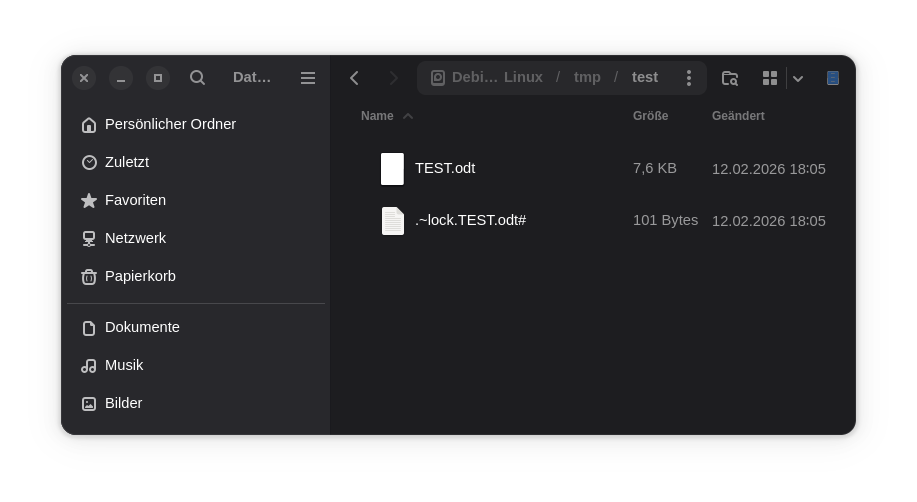Image resolution: width=917 pixels, height=502 pixels.
Task: Open the path bar three-dot menu
Action: pyautogui.click(x=688, y=78)
